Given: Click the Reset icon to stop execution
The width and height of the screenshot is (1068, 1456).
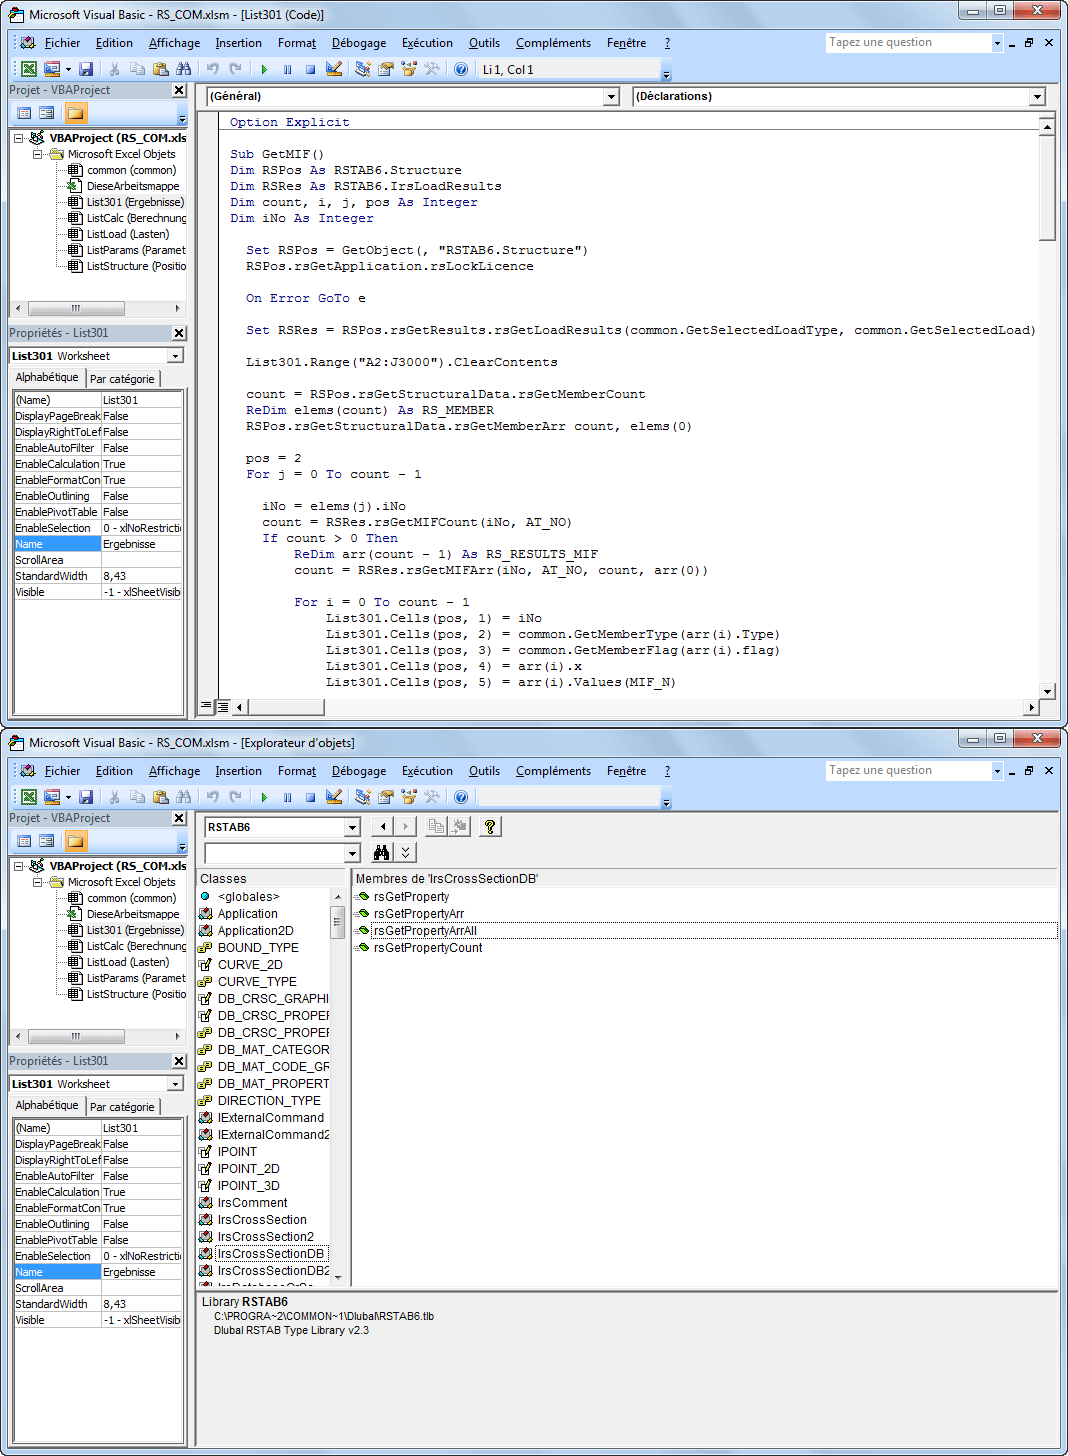Looking at the screenshot, I should (310, 68).
